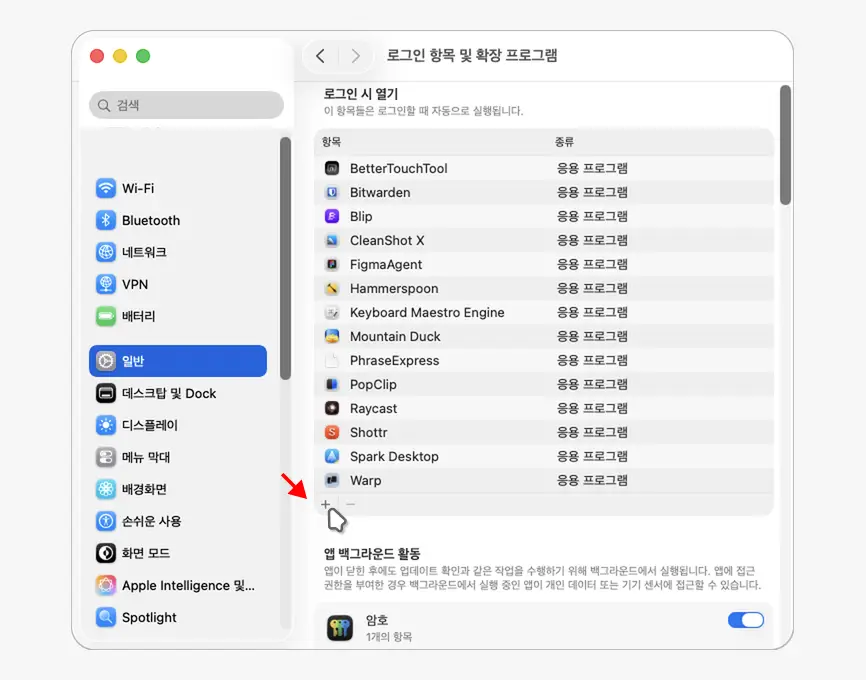Open the 디스플레이 sun icon
The height and width of the screenshot is (680, 866).
[x=105, y=425]
